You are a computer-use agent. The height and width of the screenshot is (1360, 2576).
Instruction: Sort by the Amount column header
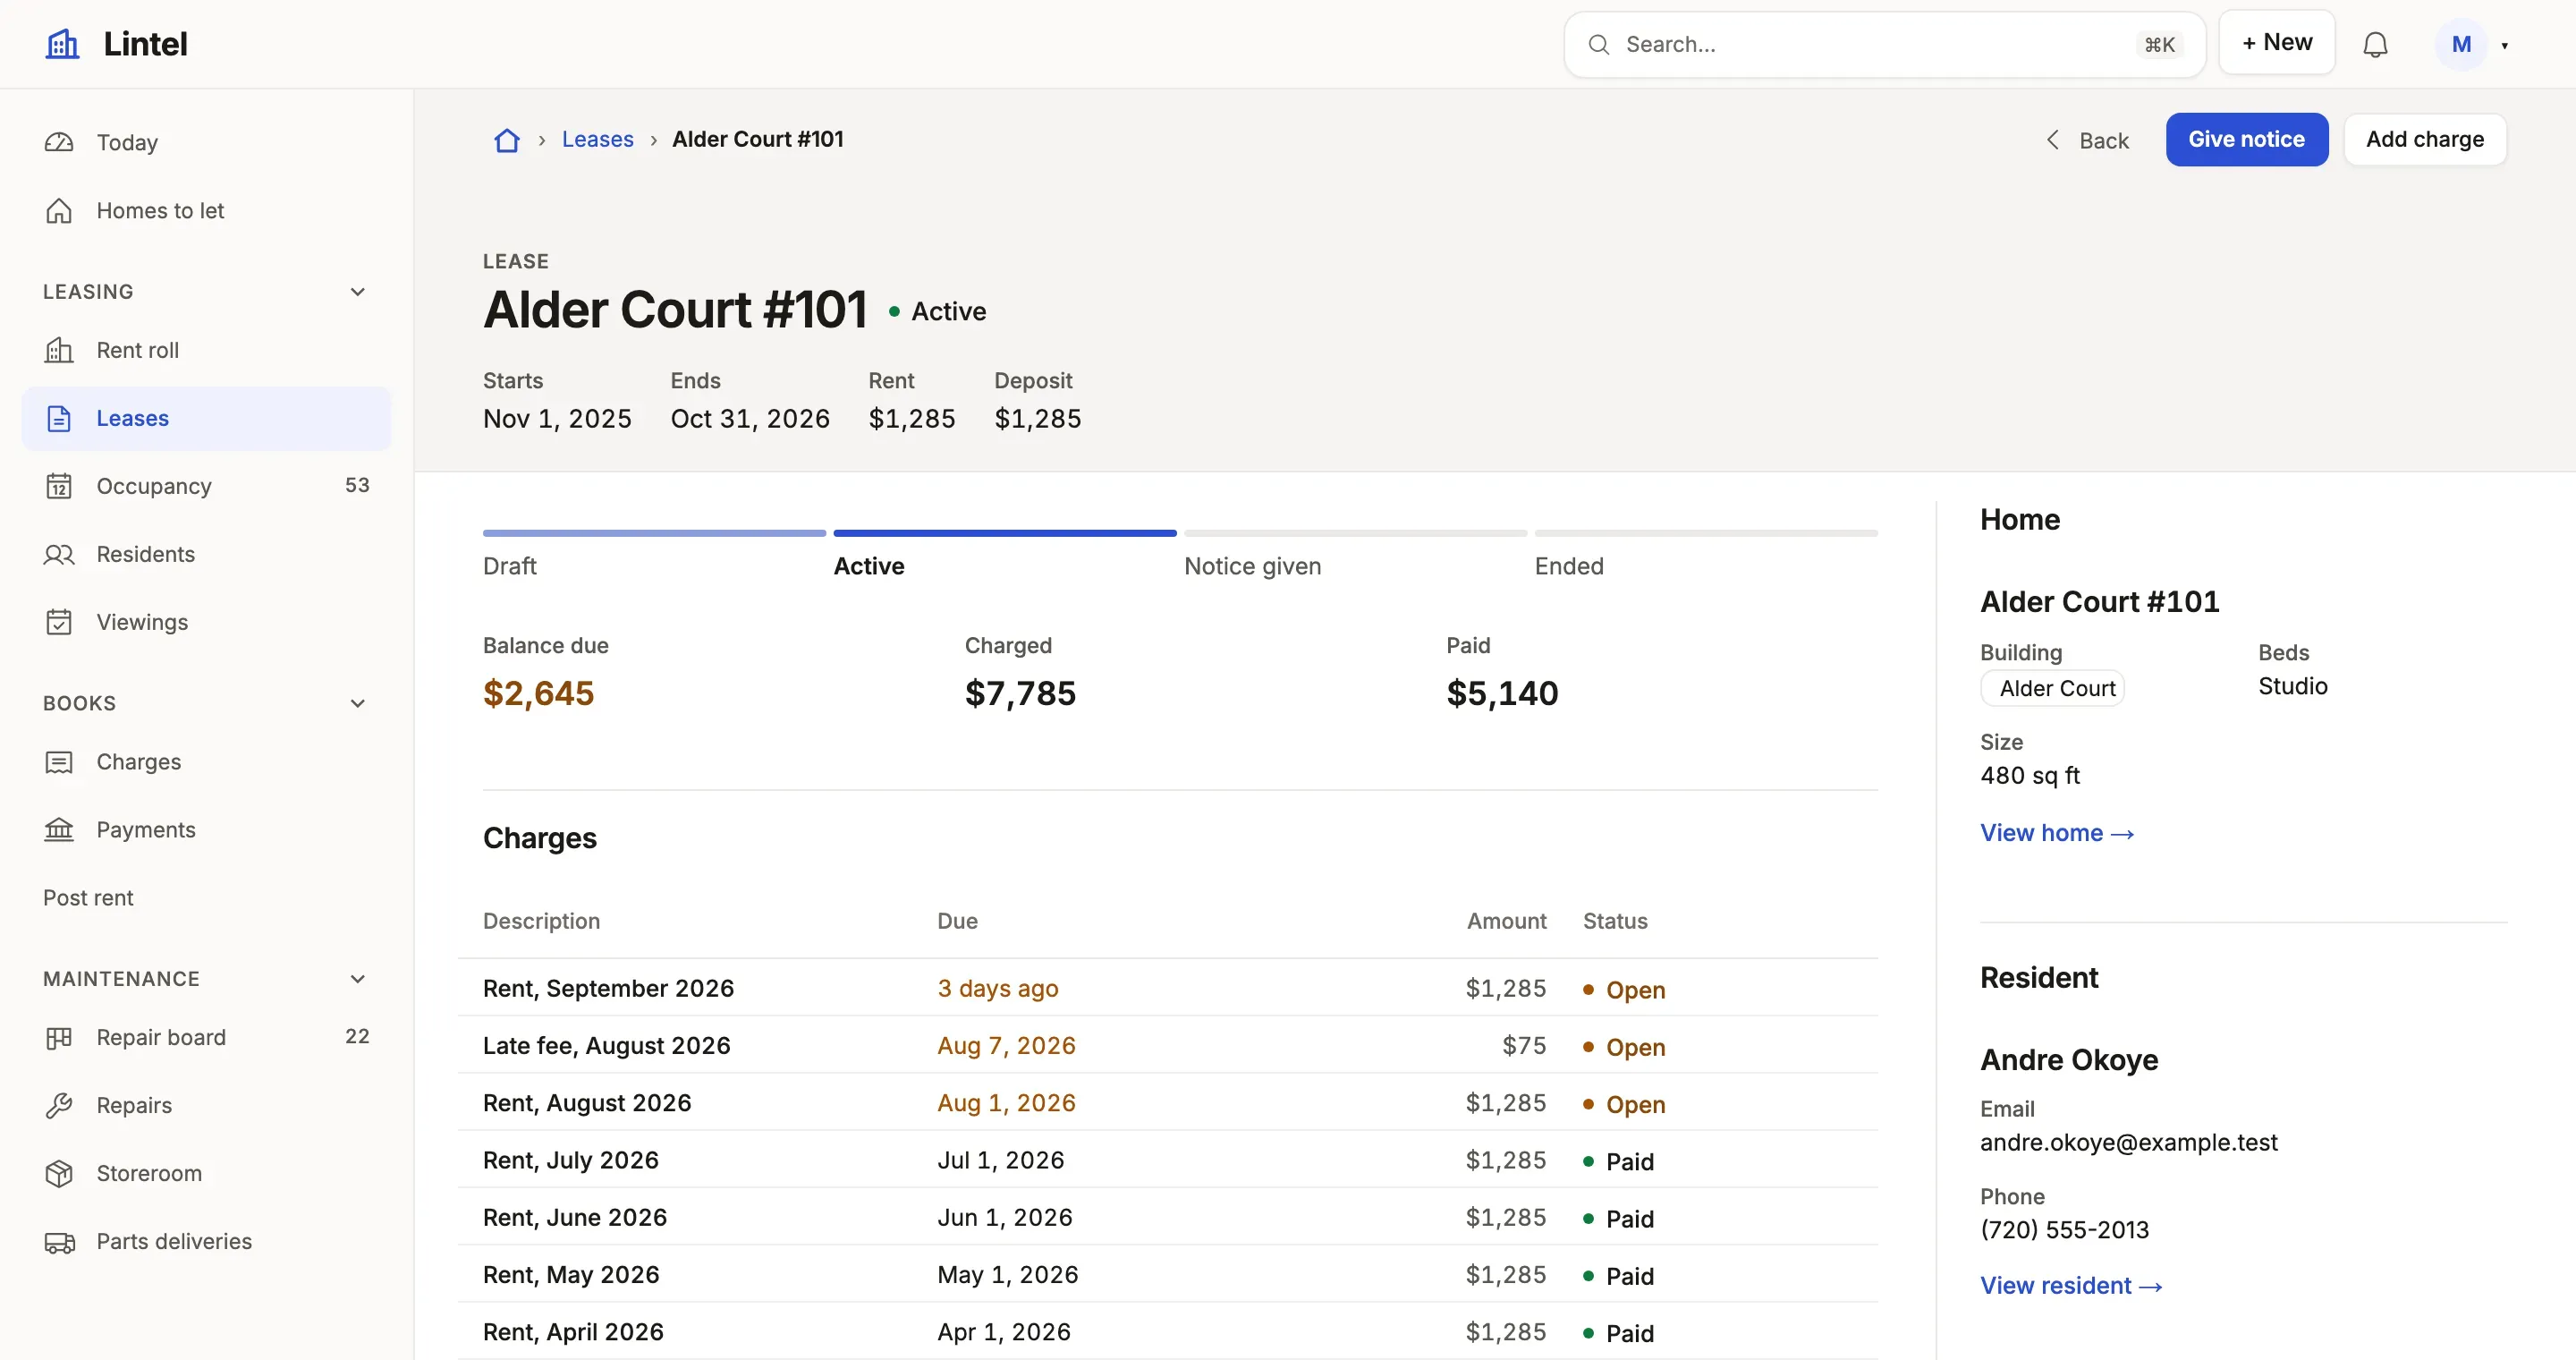[x=1506, y=921]
